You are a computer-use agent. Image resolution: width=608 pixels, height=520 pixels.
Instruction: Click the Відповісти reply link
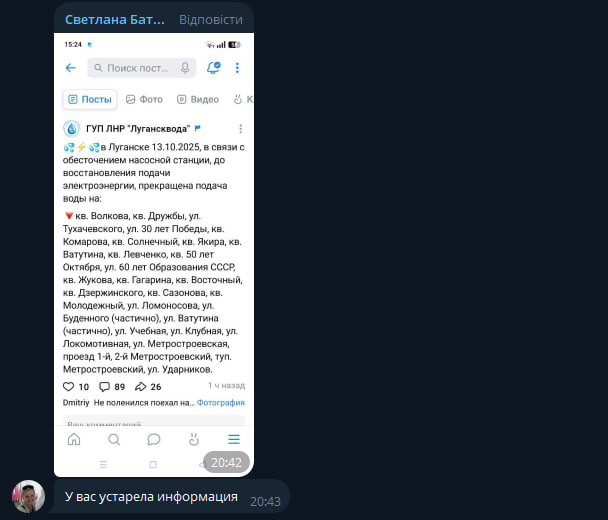211,20
